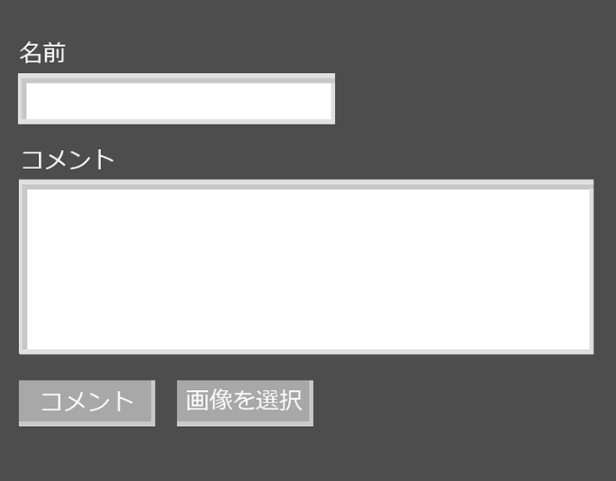Choose an image via 画像を選択 button
The image size is (616, 481).
[x=245, y=403]
